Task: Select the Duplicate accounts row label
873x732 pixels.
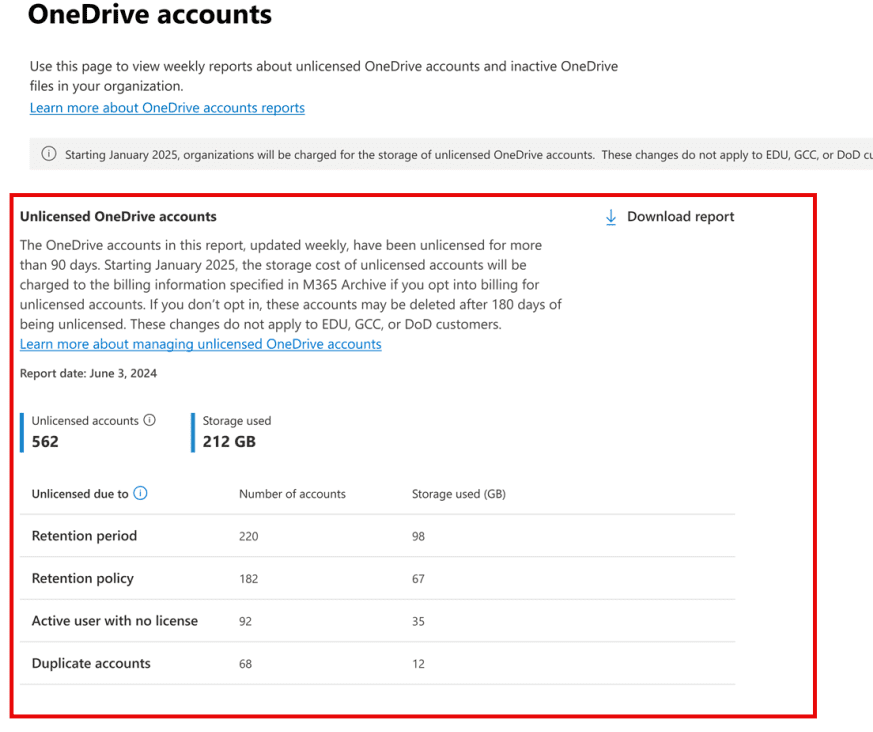Action: 91,663
